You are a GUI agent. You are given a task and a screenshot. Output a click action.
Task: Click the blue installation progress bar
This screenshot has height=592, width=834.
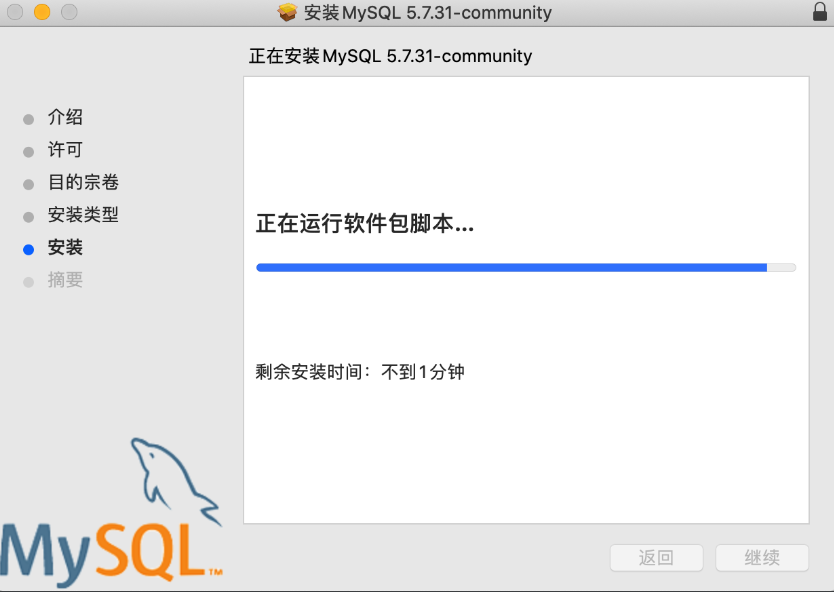tap(526, 268)
